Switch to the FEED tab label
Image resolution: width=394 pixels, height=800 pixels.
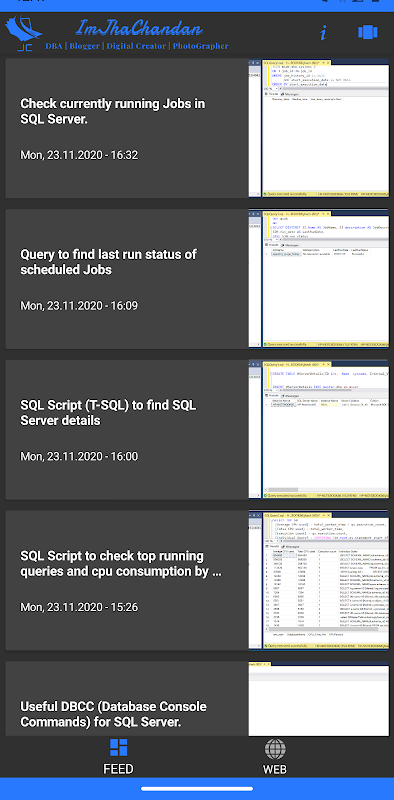(118, 769)
